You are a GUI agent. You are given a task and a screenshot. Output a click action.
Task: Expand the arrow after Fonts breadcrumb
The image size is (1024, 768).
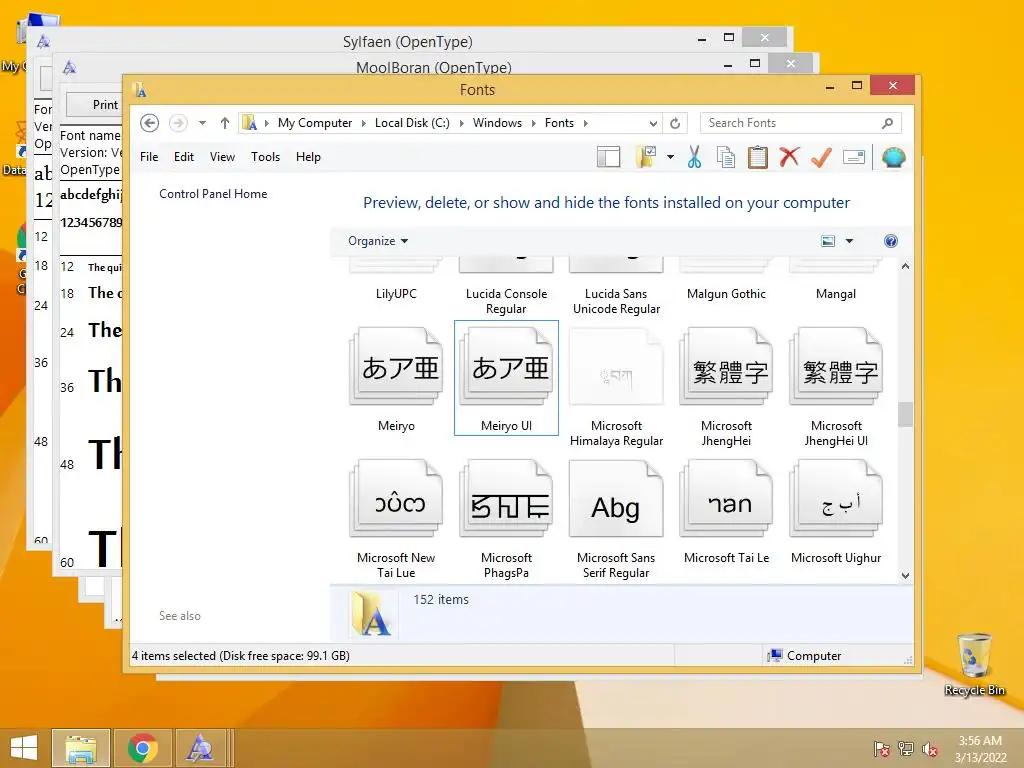pyautogui.click(x=585, y=123)
